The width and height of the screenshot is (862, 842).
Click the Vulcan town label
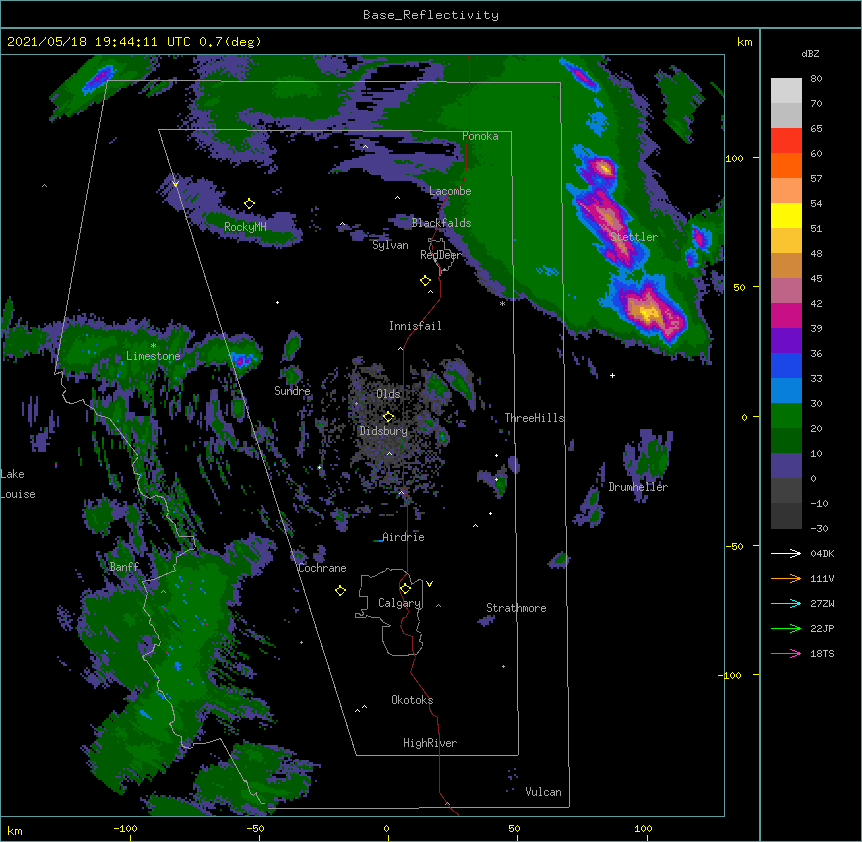coord(543,792)
